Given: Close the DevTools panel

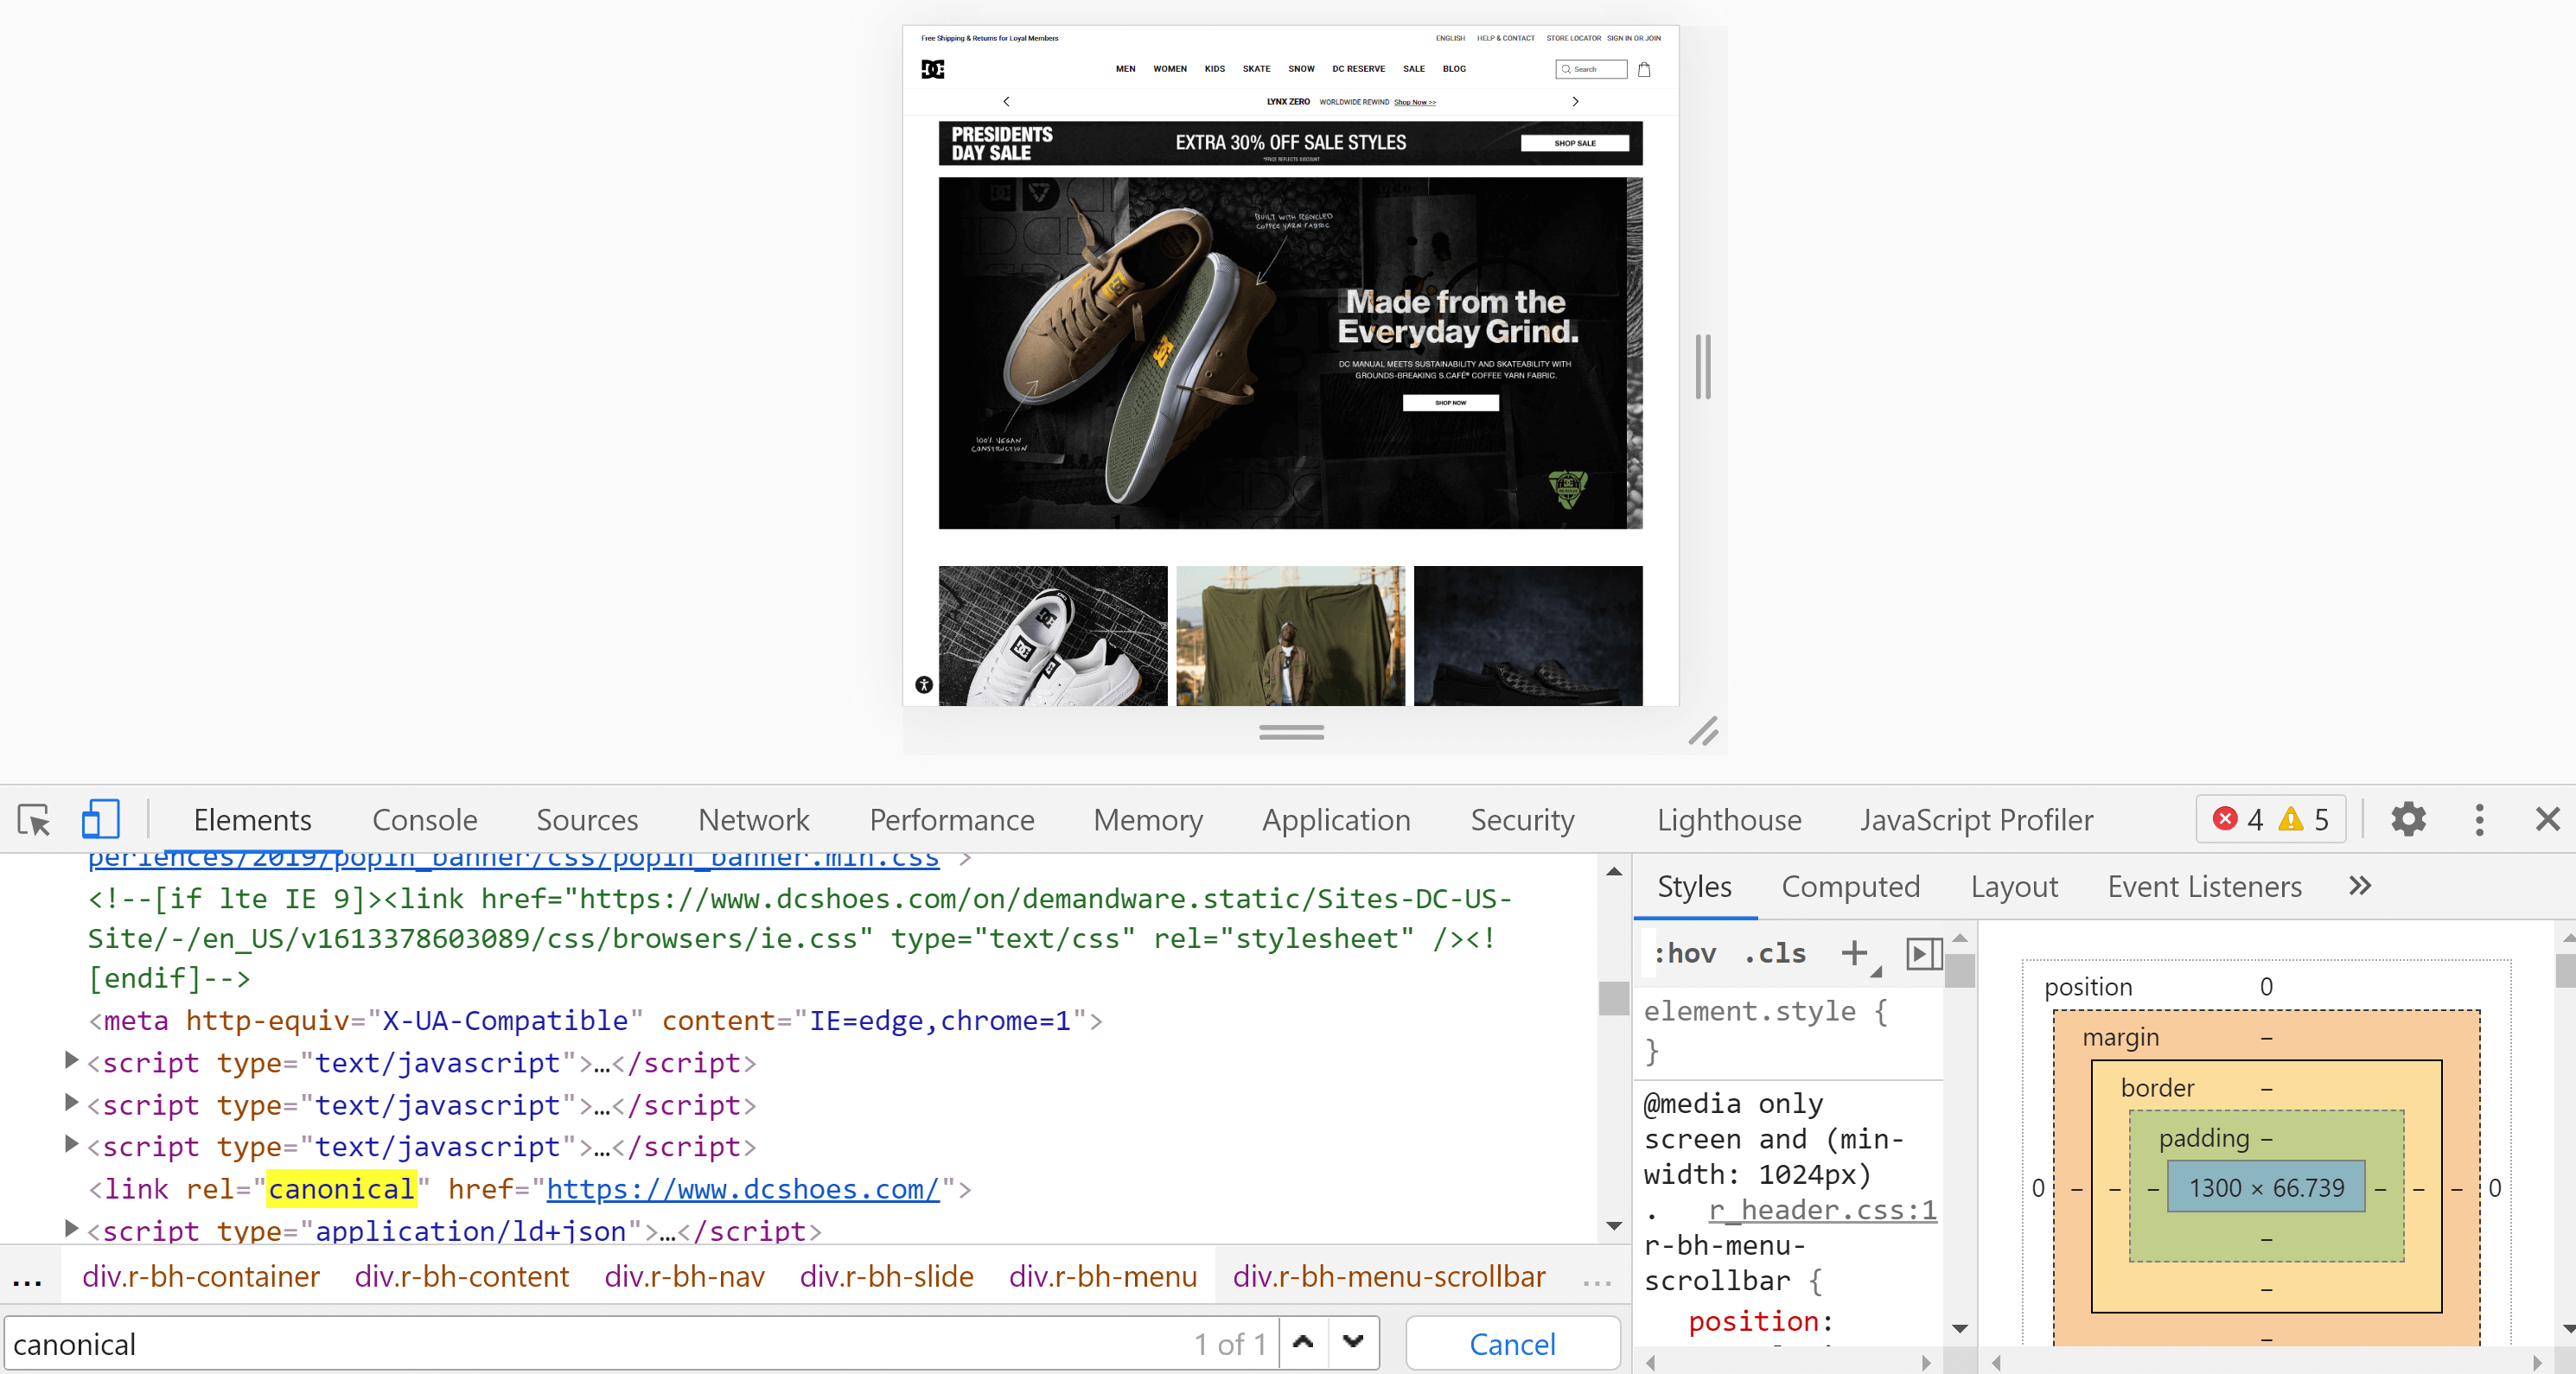Looking at the screenshot, I should coord(2547,820).
